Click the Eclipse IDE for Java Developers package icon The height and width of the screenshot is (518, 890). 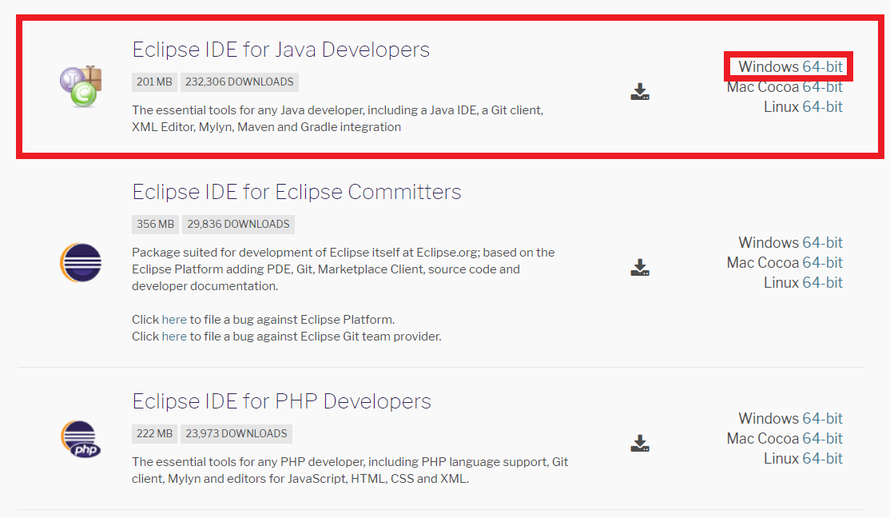(81, 86)
